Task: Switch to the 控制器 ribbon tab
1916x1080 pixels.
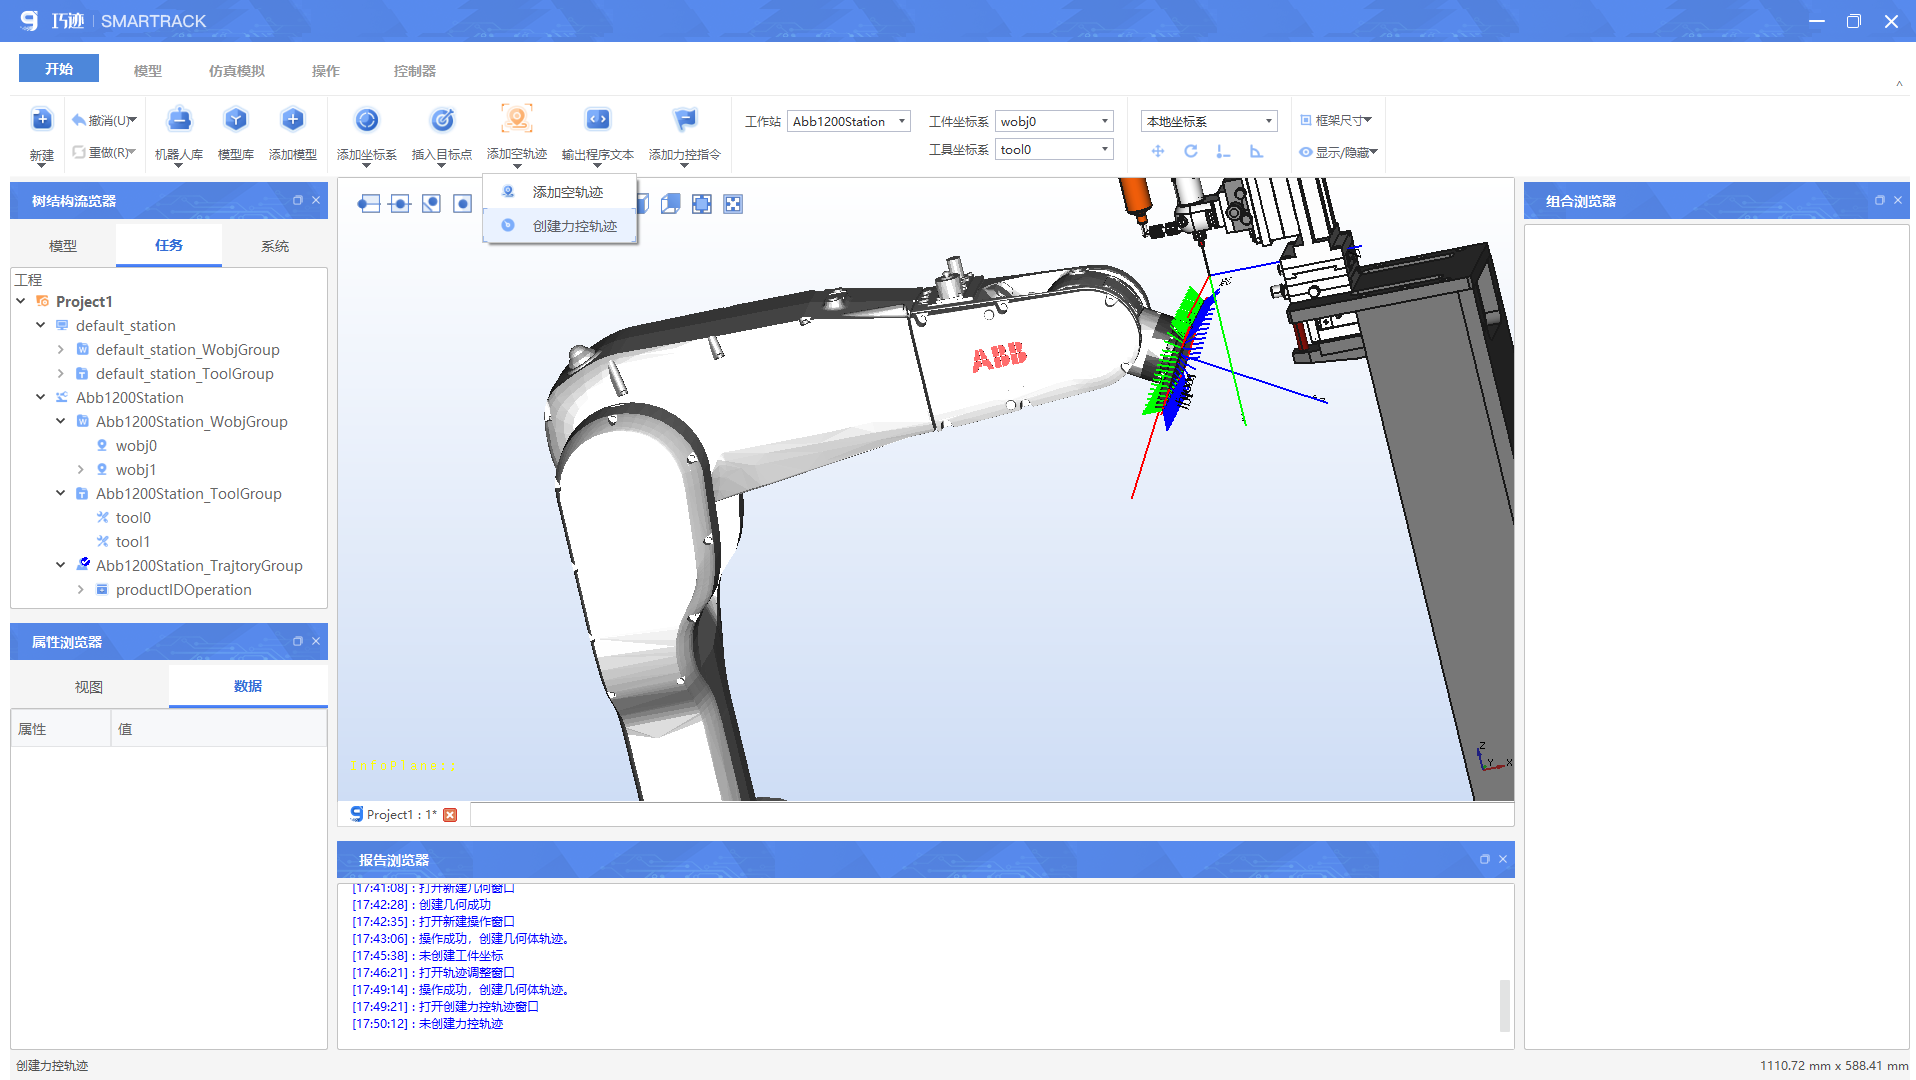Action: click(415, 71)
